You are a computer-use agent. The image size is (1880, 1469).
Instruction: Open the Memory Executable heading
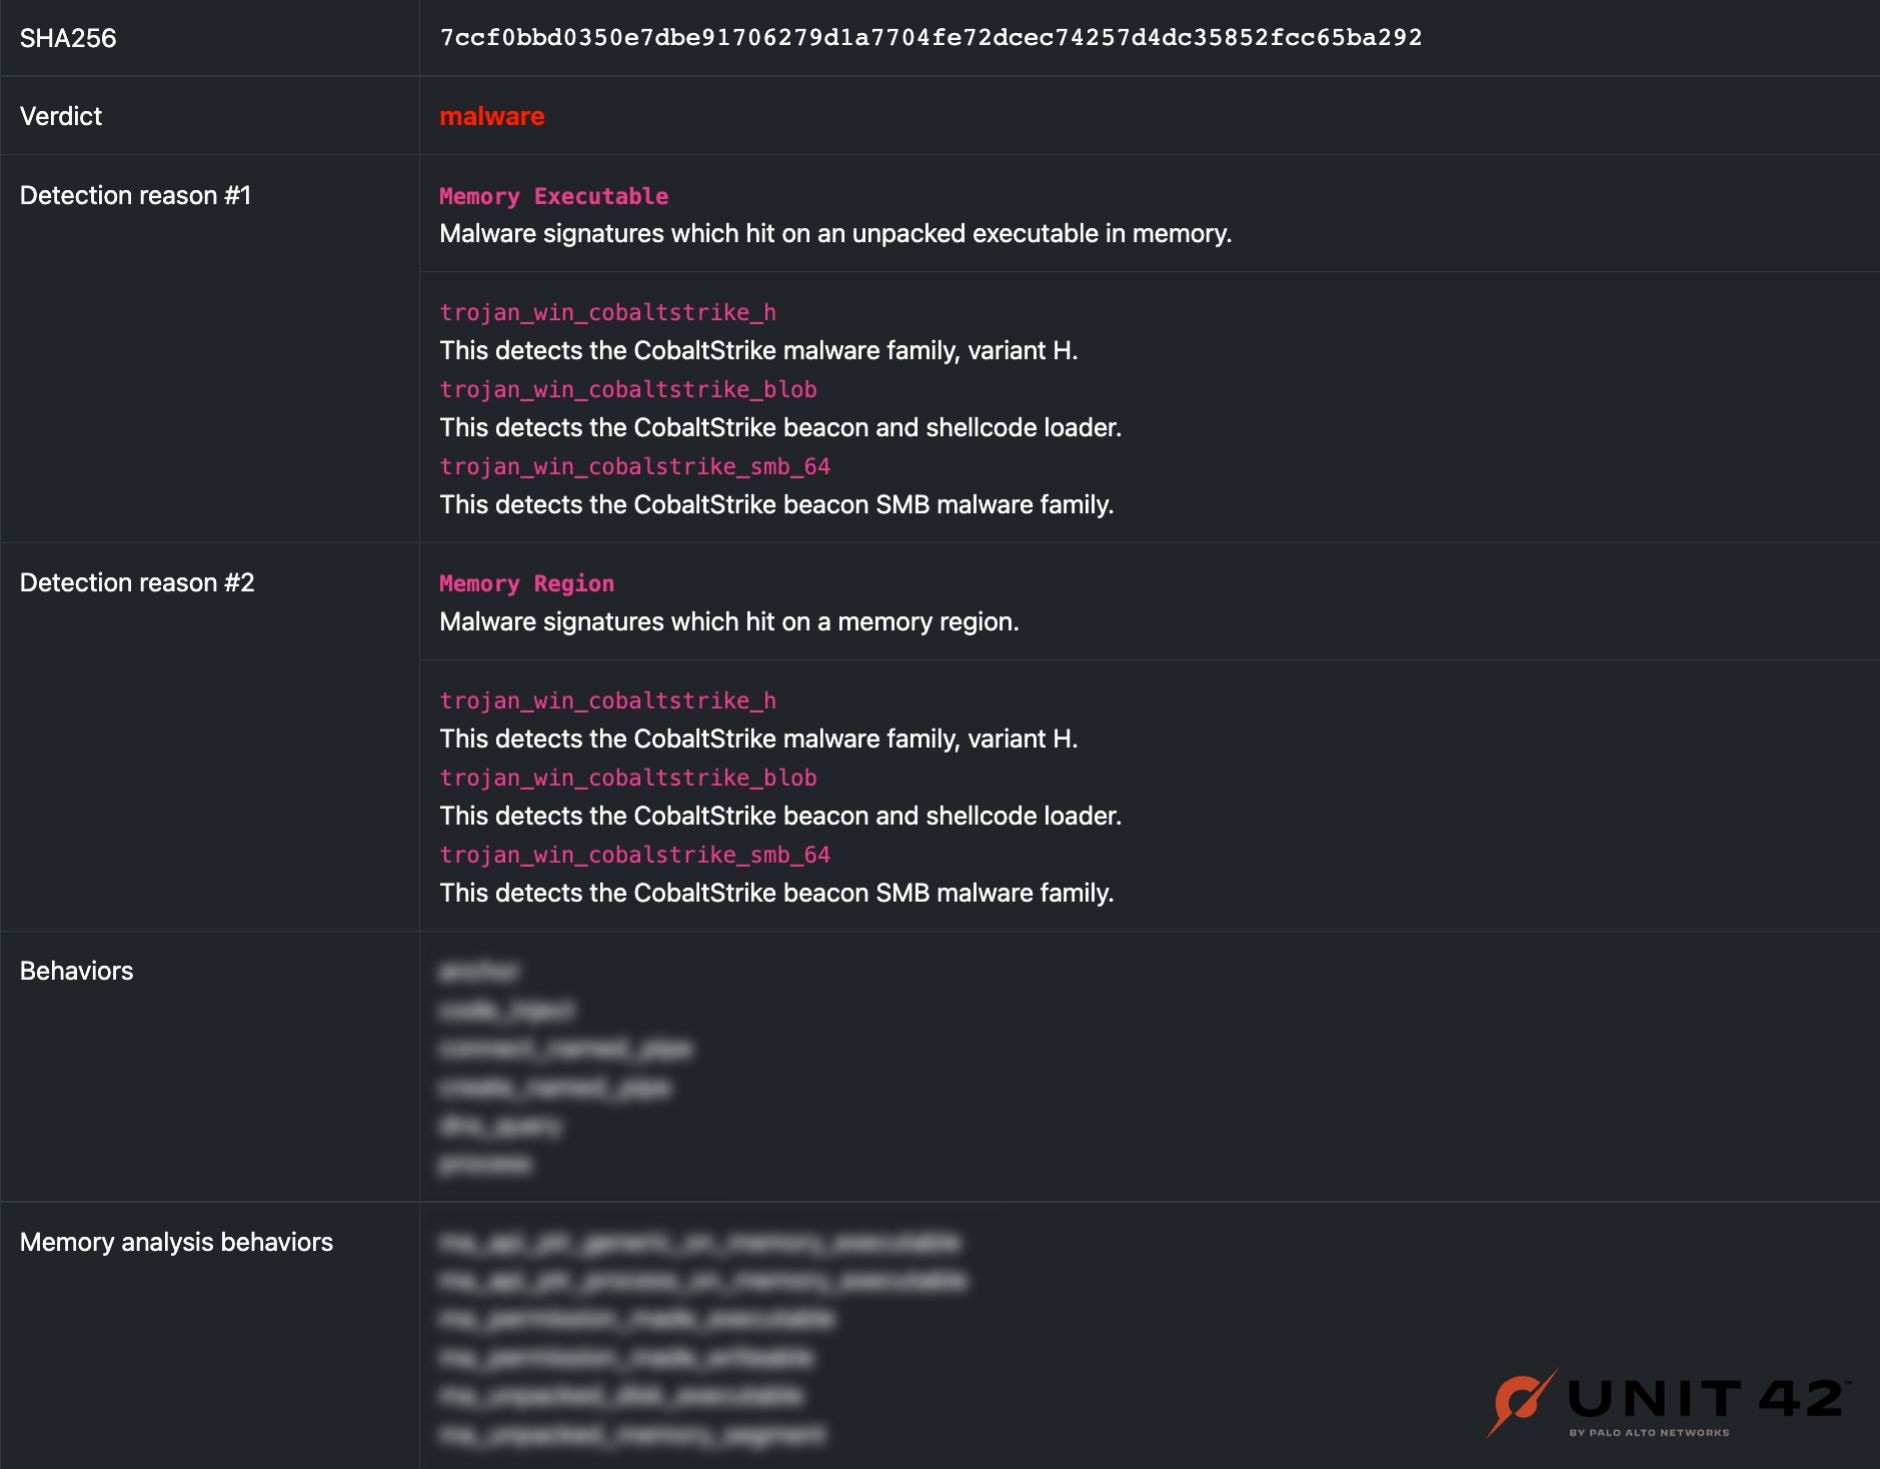point(554,196)
